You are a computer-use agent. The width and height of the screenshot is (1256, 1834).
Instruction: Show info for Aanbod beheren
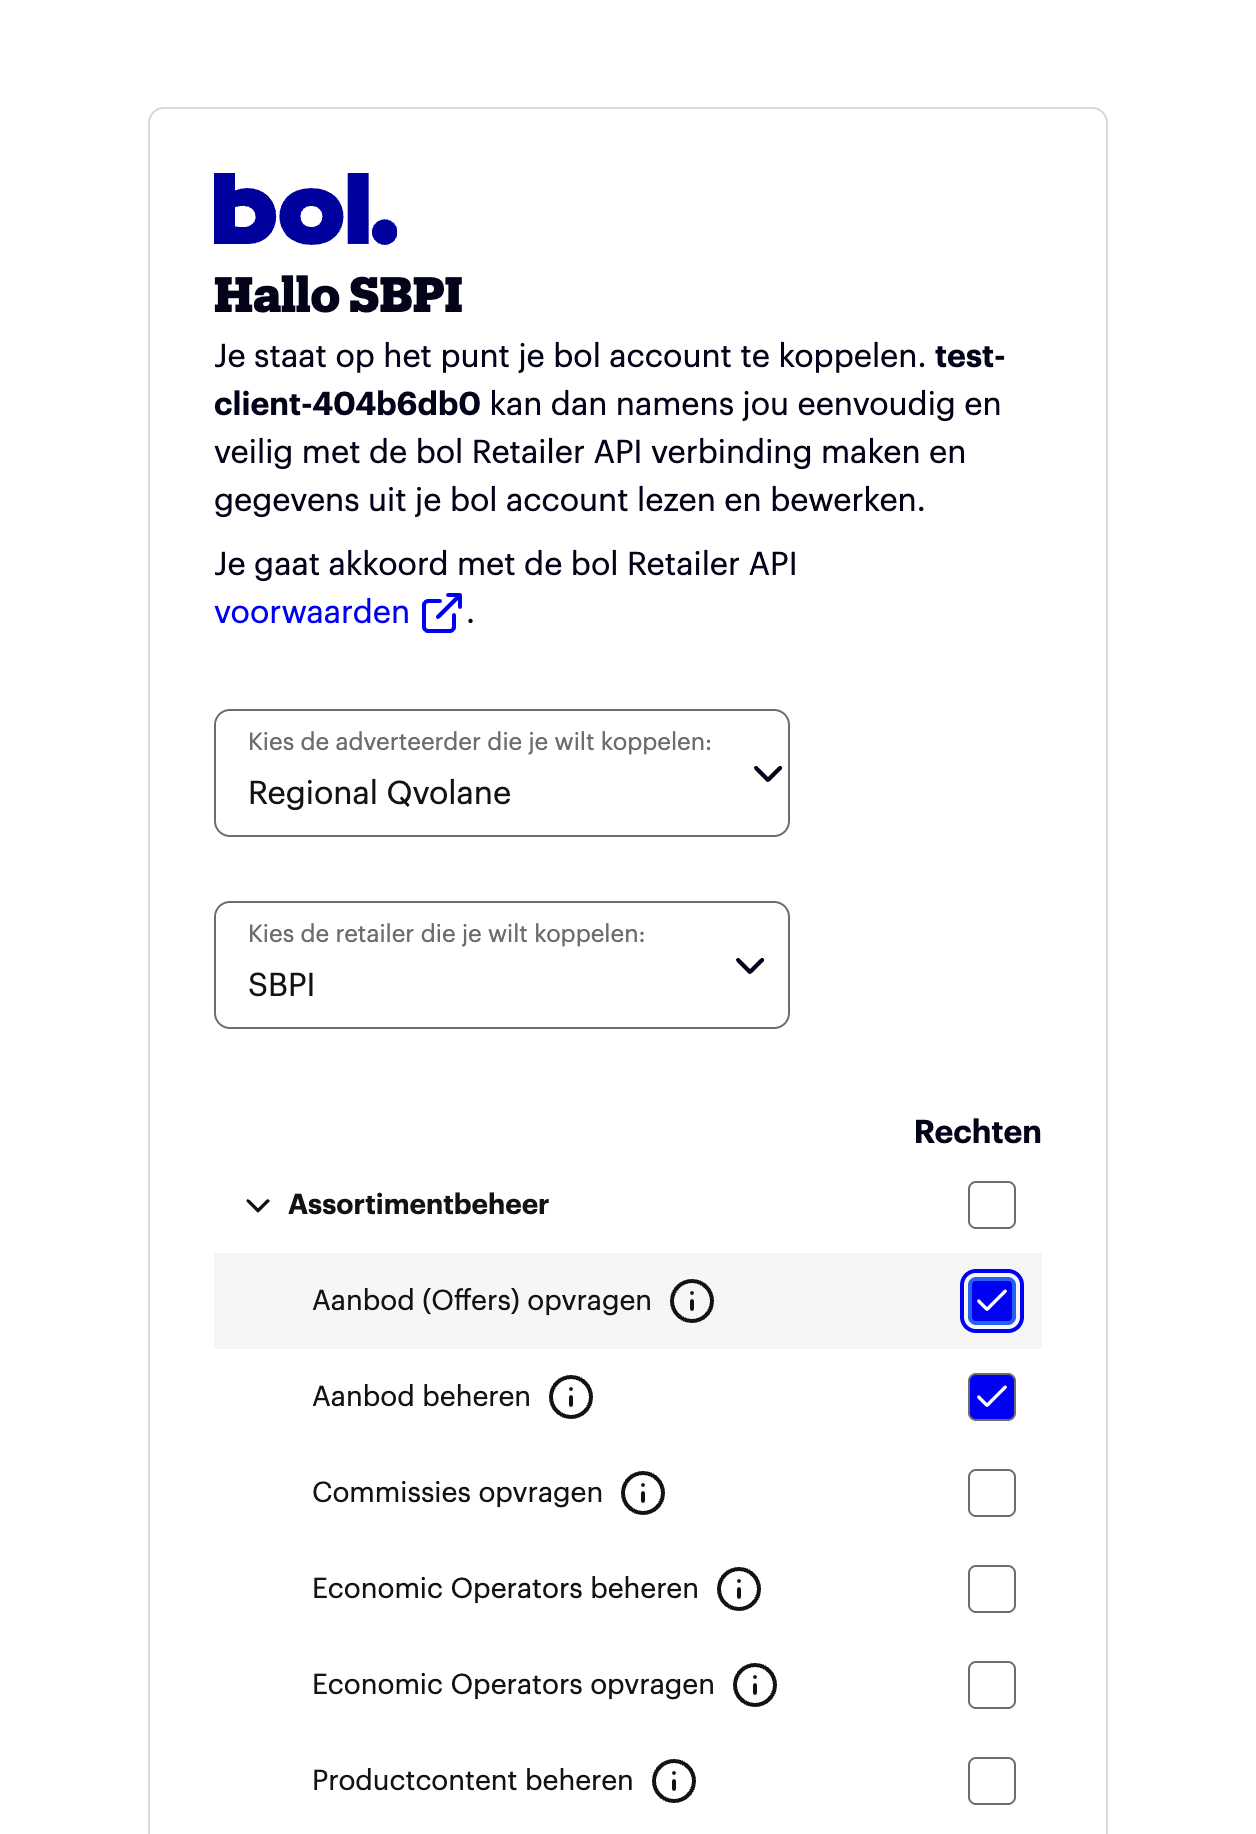[571, 1397]
